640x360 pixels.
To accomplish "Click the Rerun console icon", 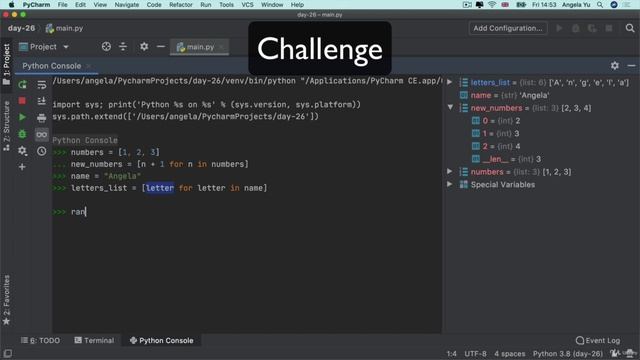I will coord(22,84).
